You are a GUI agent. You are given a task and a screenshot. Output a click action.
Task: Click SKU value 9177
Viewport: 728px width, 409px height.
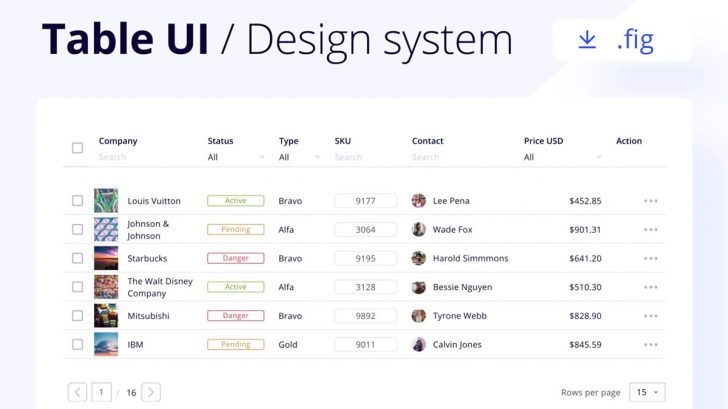[x=366, y=201]
